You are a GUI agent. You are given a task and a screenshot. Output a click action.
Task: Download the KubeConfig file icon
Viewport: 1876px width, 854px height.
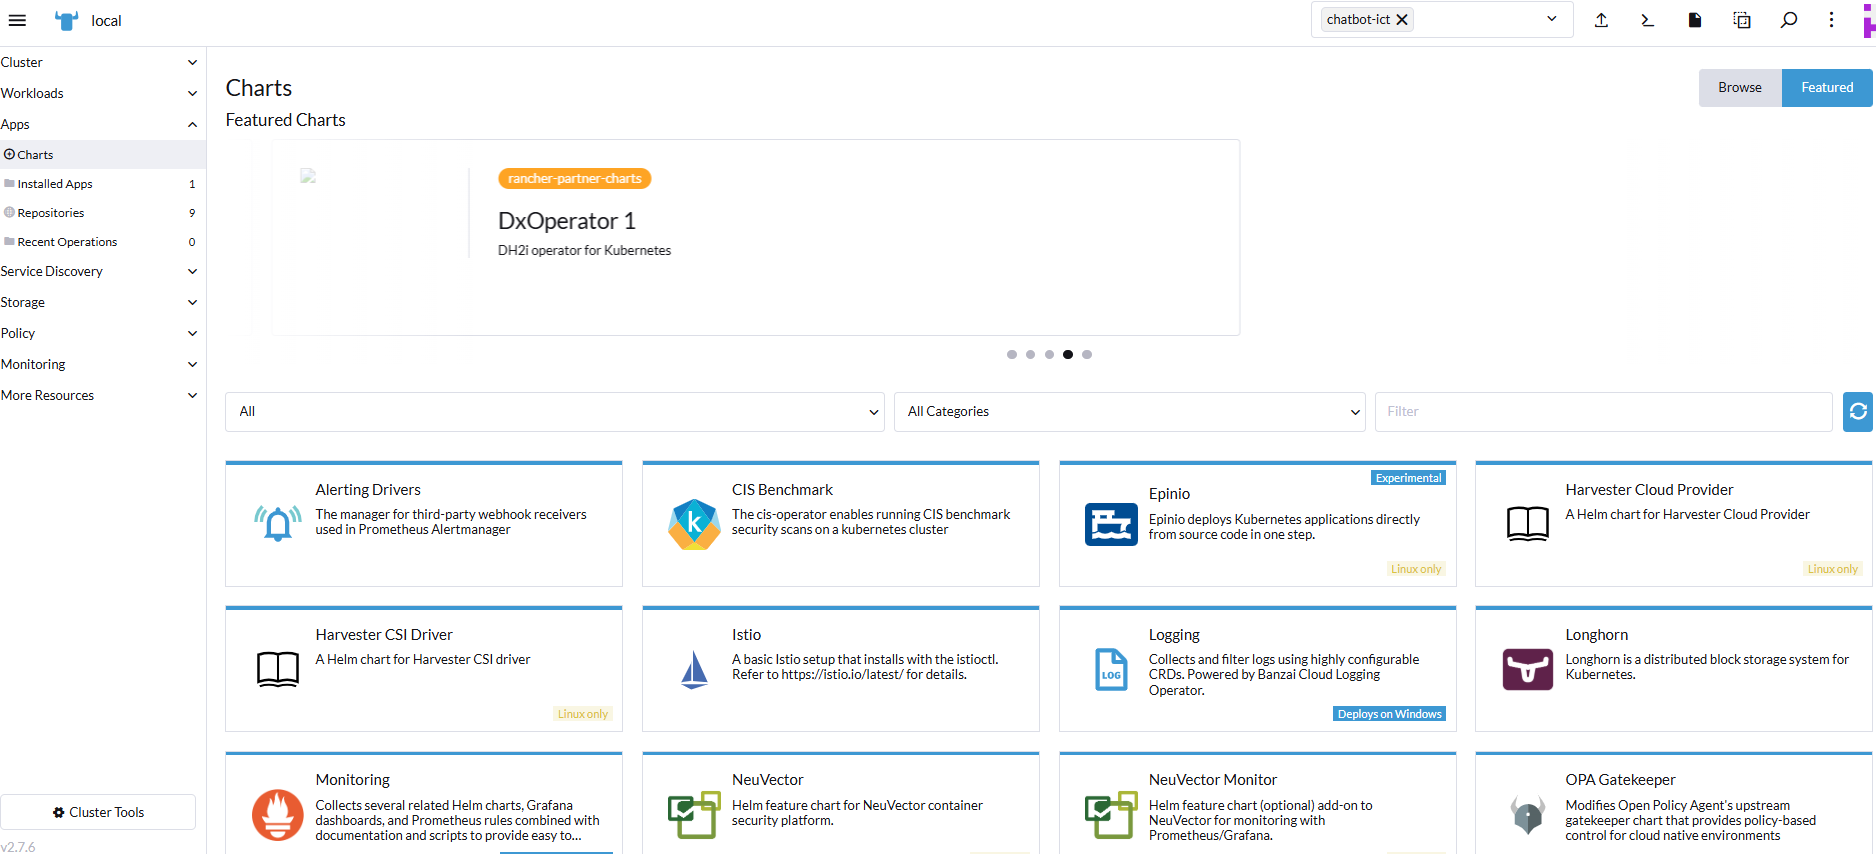pyautogui.click(x=1695, y=20)
